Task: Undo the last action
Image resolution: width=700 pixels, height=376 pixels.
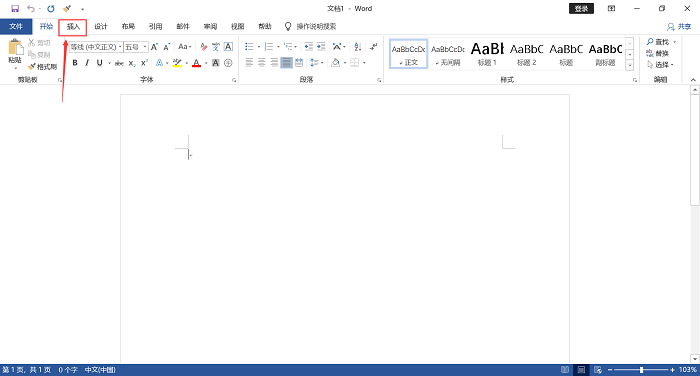Action: (x=30, y=8)
